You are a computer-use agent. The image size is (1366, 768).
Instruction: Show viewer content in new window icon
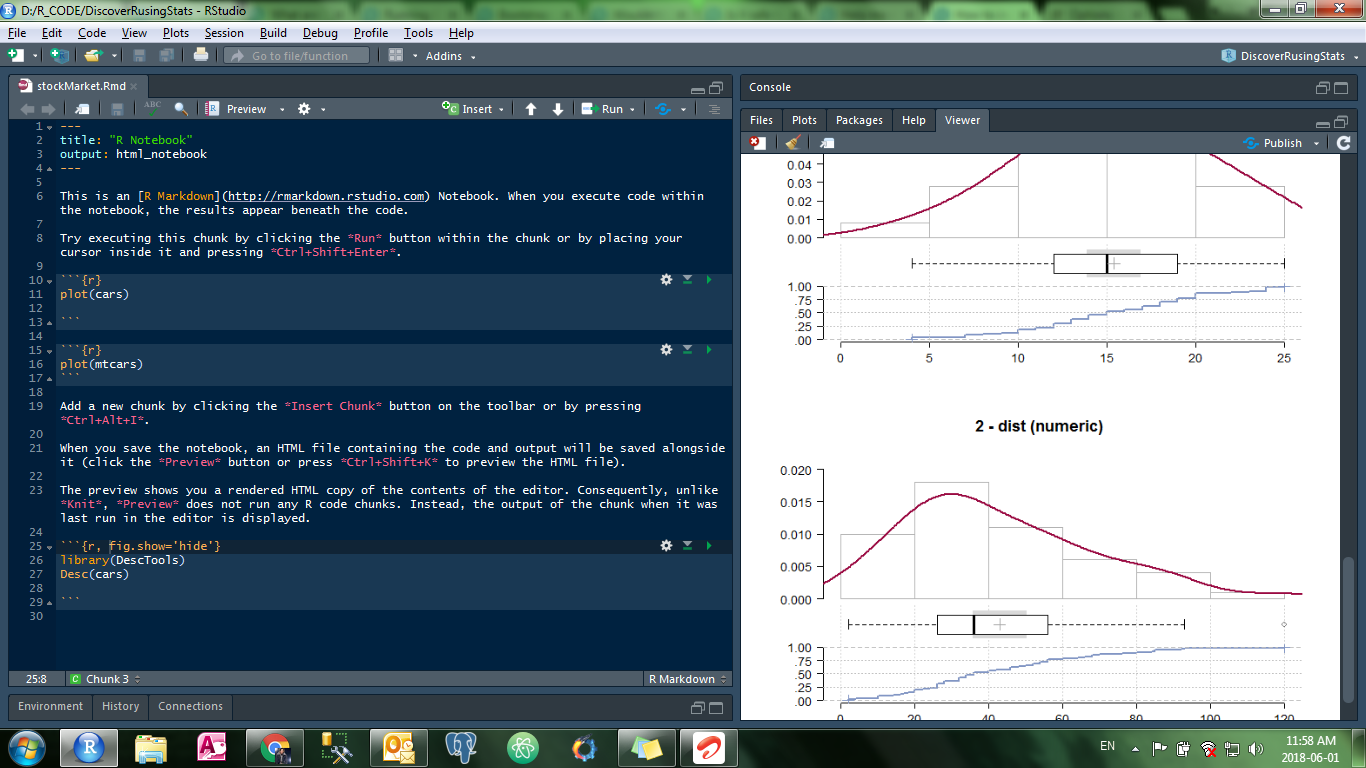tap(826, 143)
